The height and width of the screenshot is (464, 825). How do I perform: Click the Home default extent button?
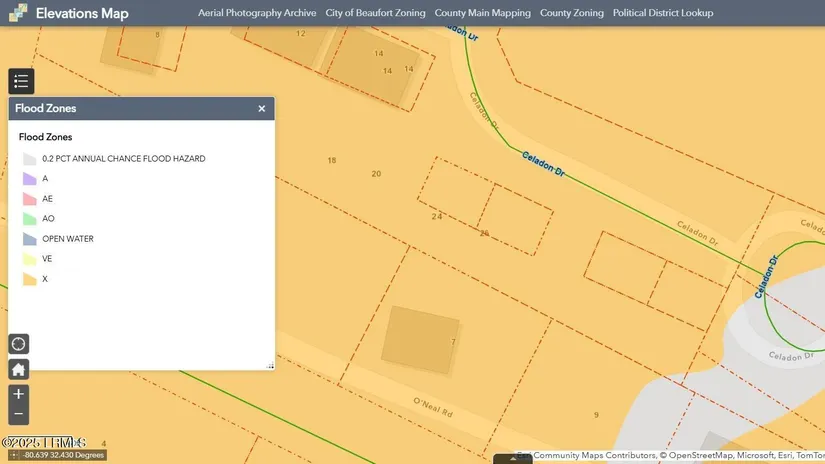click(18, 369)
